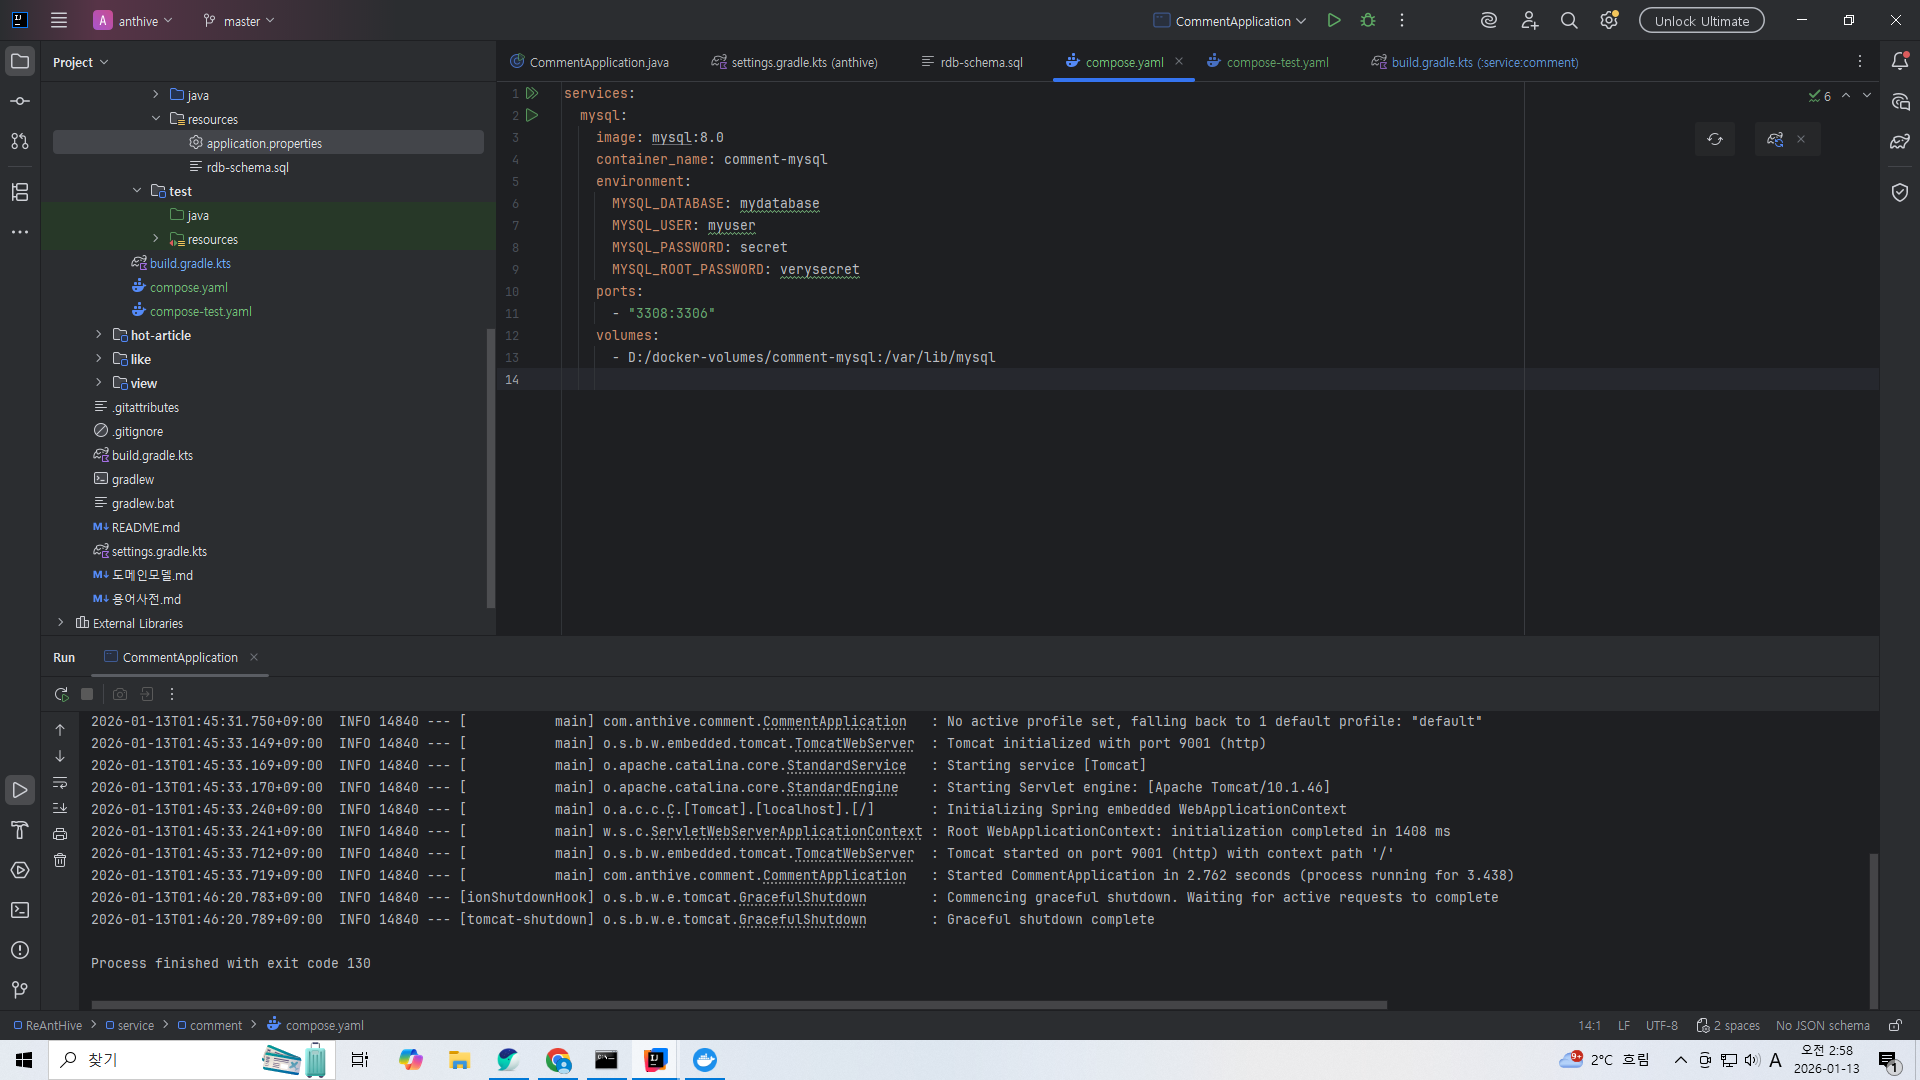Click the Unlock Ultimate button
The height and width of the screenshot is (1080, 1920).
tap(1701, 20)
